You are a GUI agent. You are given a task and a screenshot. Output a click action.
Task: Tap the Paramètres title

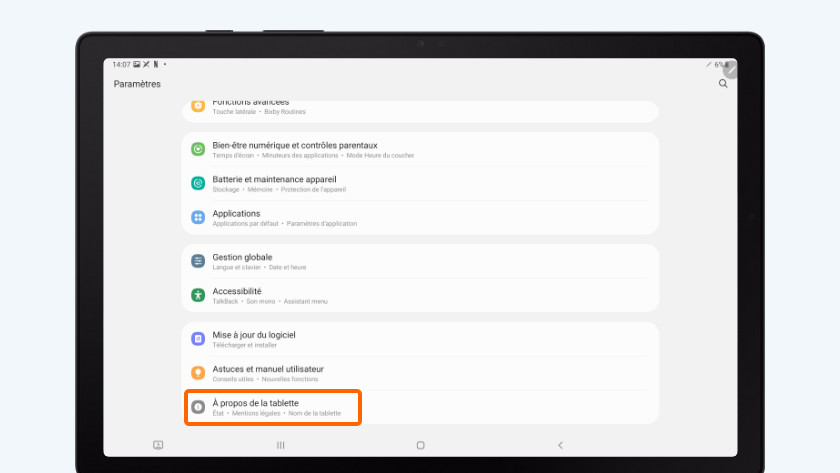[137, 84]
